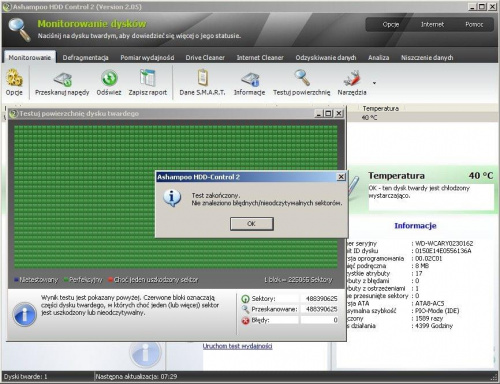Click Ashampoo HDD Control title bar icon
The height and width of the screenshot is (384, 500).
7,6
